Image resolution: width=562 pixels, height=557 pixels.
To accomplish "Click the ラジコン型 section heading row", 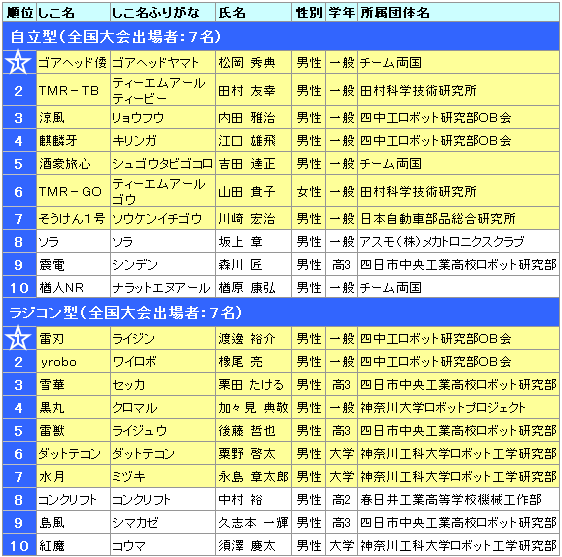I will pyautogui.click(x=281, y=313).
